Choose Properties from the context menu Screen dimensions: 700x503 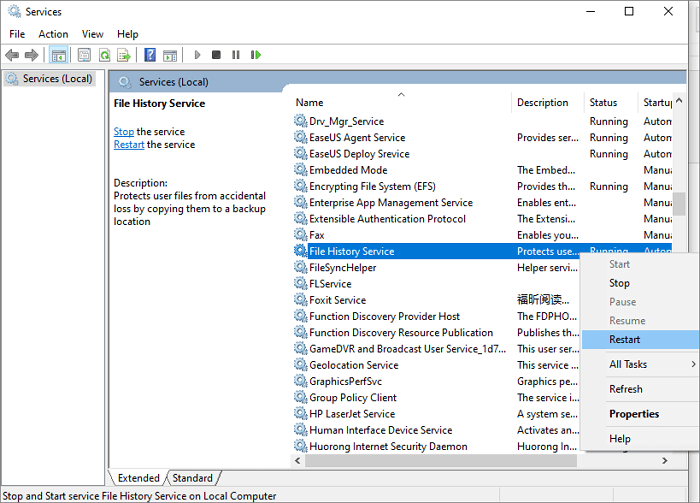634,414
